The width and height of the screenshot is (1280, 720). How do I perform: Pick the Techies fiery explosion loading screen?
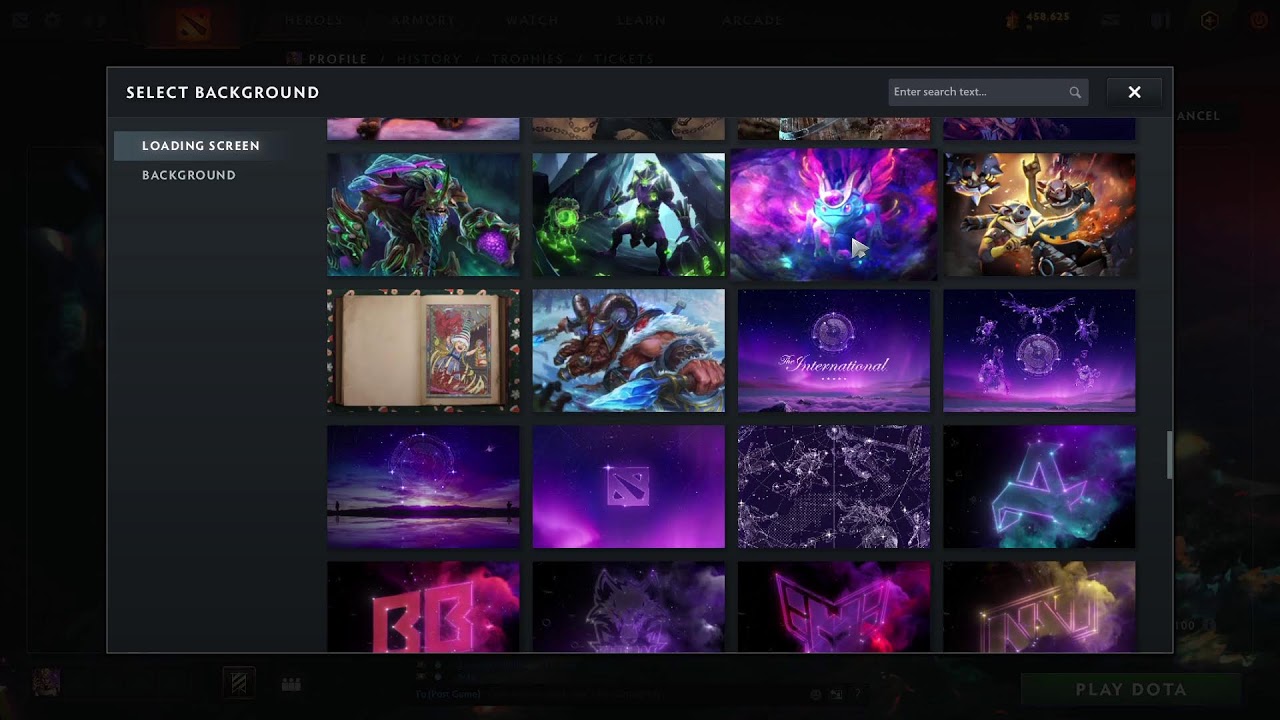click(x=1039, y=214)
